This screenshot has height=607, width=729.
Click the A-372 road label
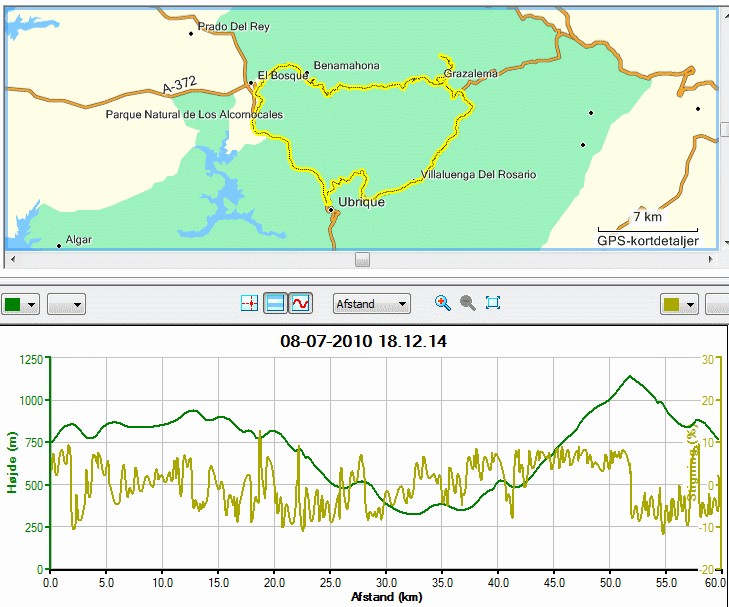pyautogui.click(x=179, y=85)
